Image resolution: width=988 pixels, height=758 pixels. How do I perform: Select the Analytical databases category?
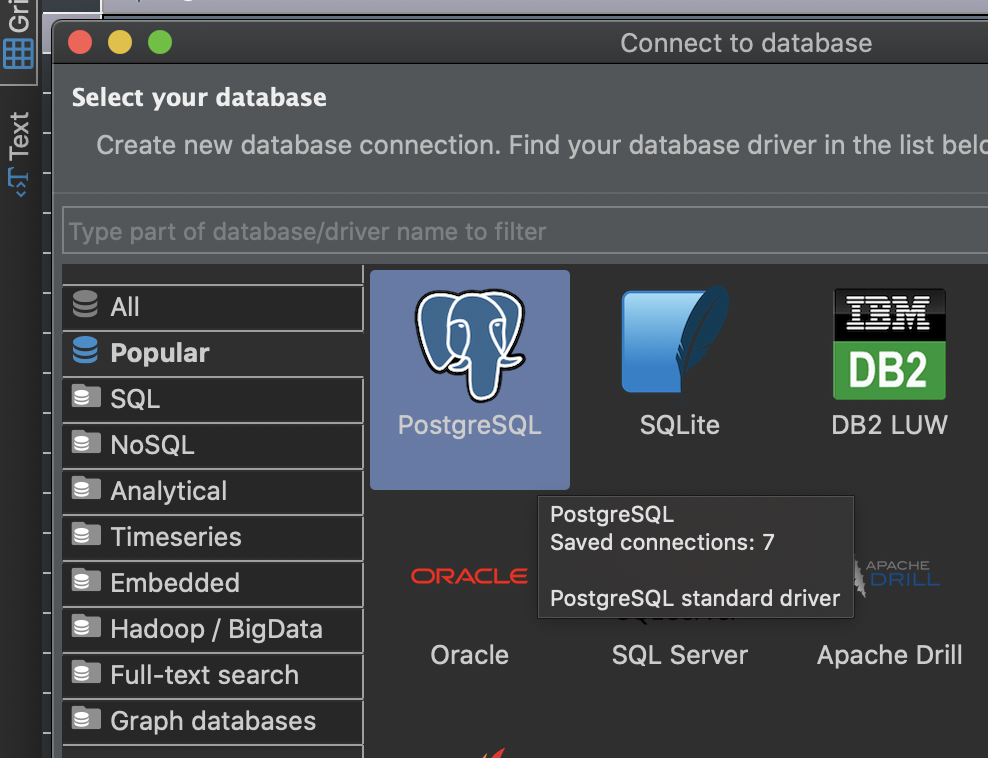coord(213,491)
